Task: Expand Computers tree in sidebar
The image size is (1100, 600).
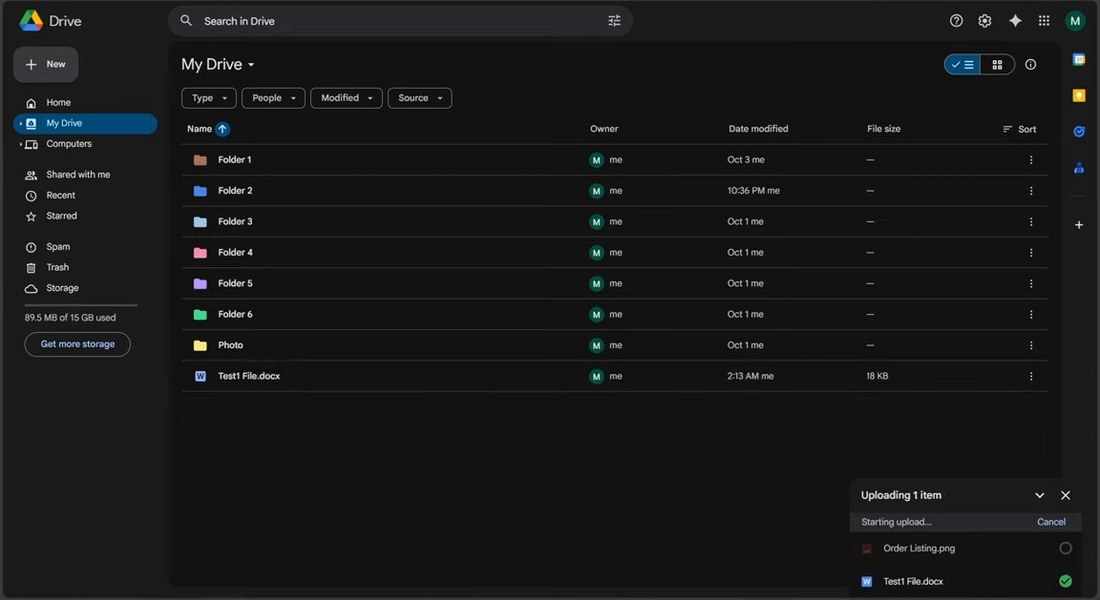Action: [20, 145]
